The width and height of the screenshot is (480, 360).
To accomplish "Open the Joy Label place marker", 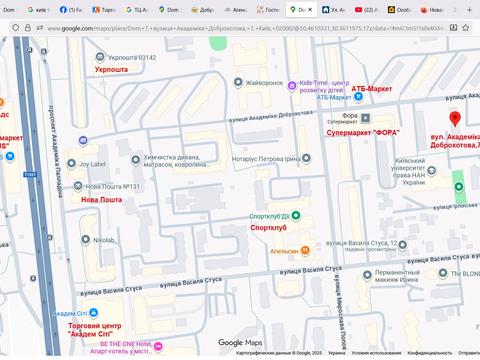I will [x=72, y=163].
